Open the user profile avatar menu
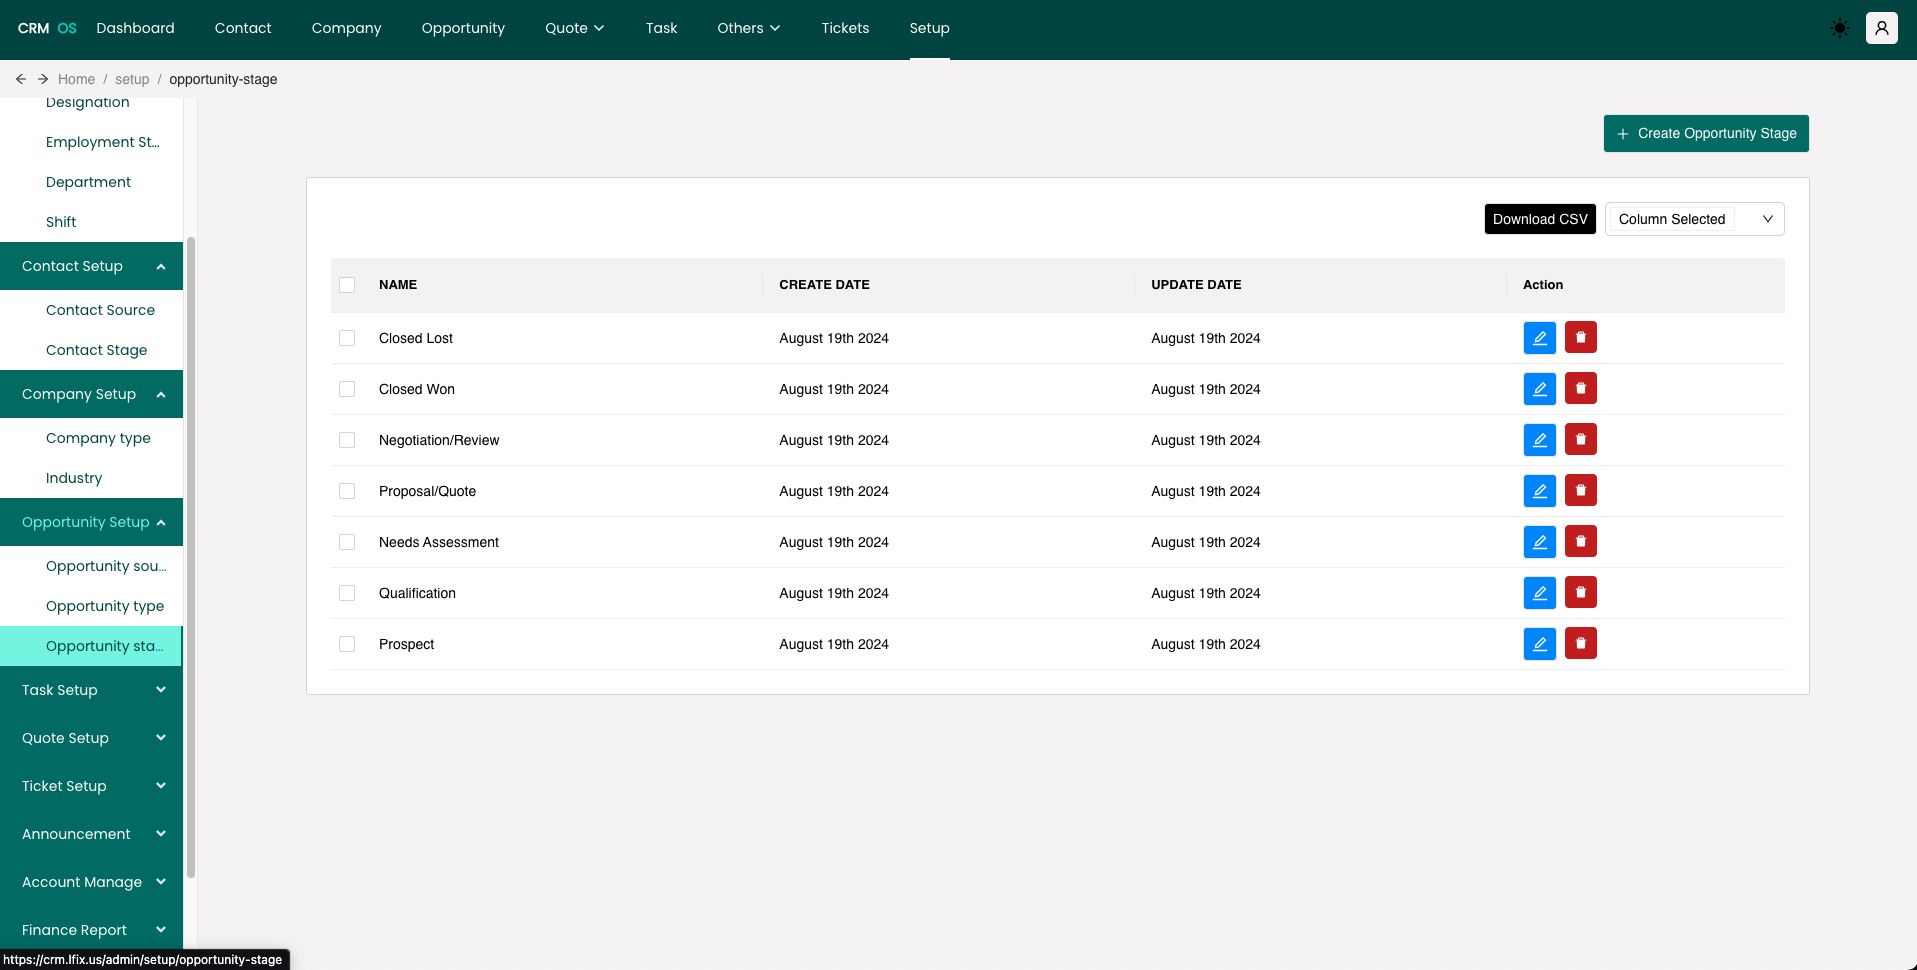Screen dimensions: 1917x970 coord(1881,28)
